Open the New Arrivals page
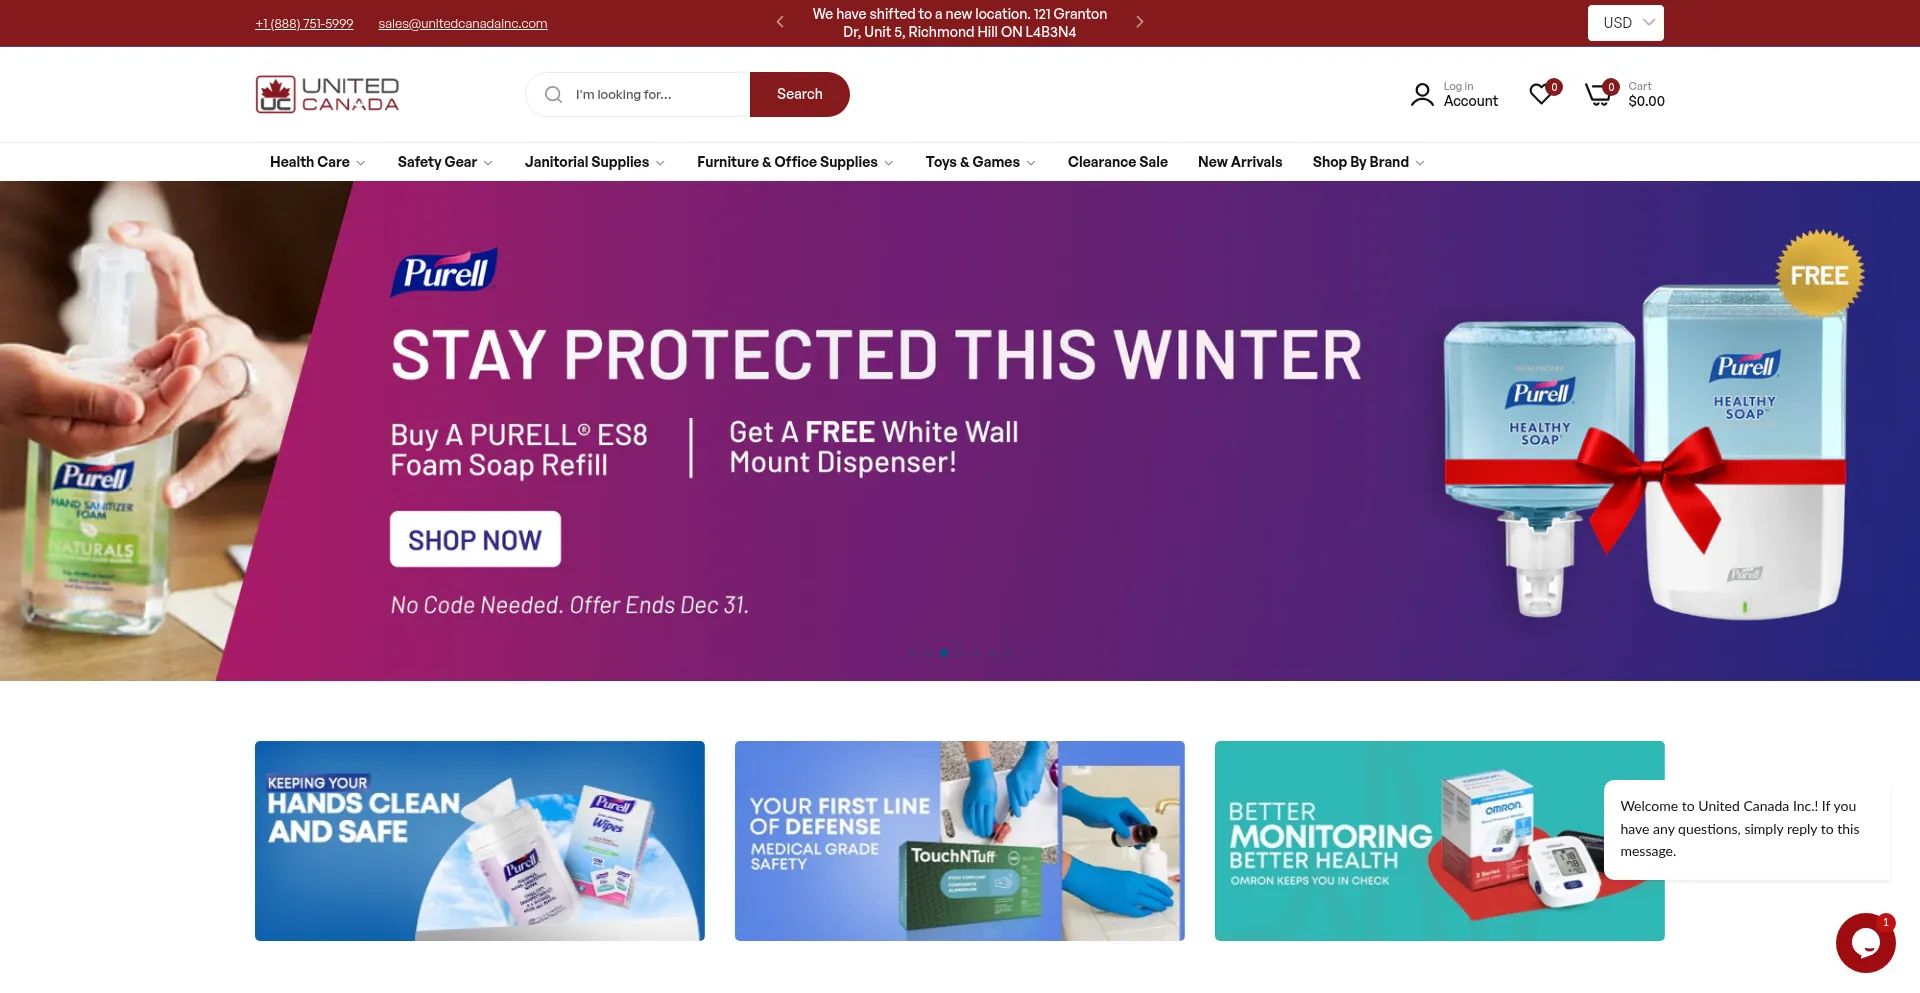The image size is (1920, 993). click(x=1239, y=162)
